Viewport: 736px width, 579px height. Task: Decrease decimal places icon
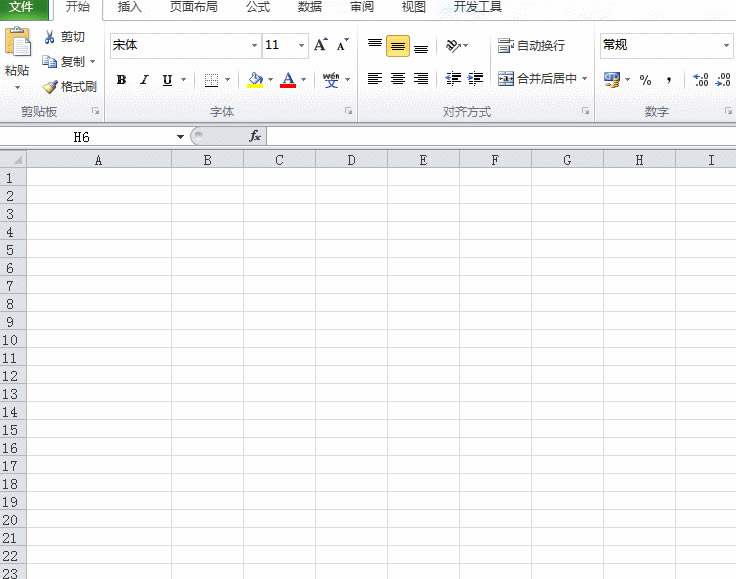coord(723,80)
